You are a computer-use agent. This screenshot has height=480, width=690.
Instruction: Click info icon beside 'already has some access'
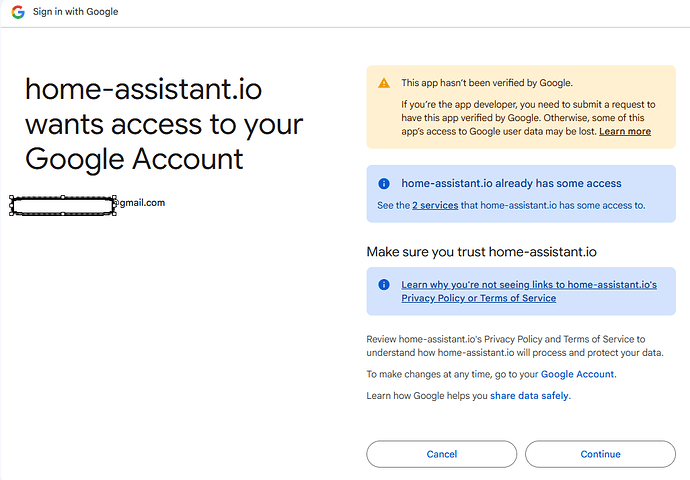(x=384, y=184)
